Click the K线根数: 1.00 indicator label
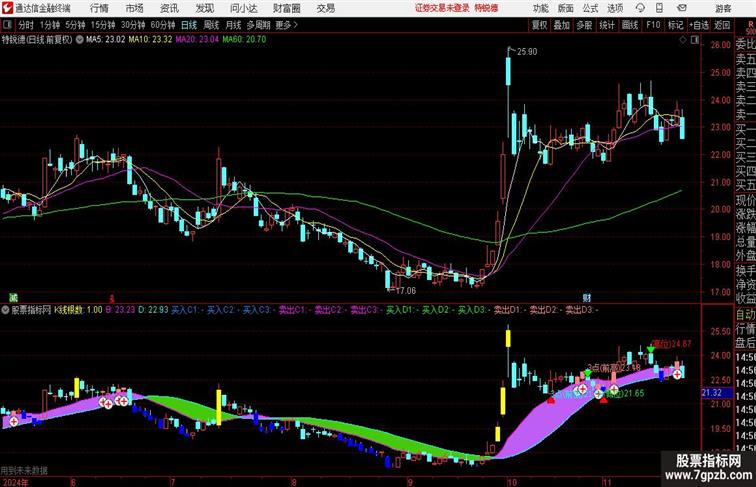 (x=78, y=310)
